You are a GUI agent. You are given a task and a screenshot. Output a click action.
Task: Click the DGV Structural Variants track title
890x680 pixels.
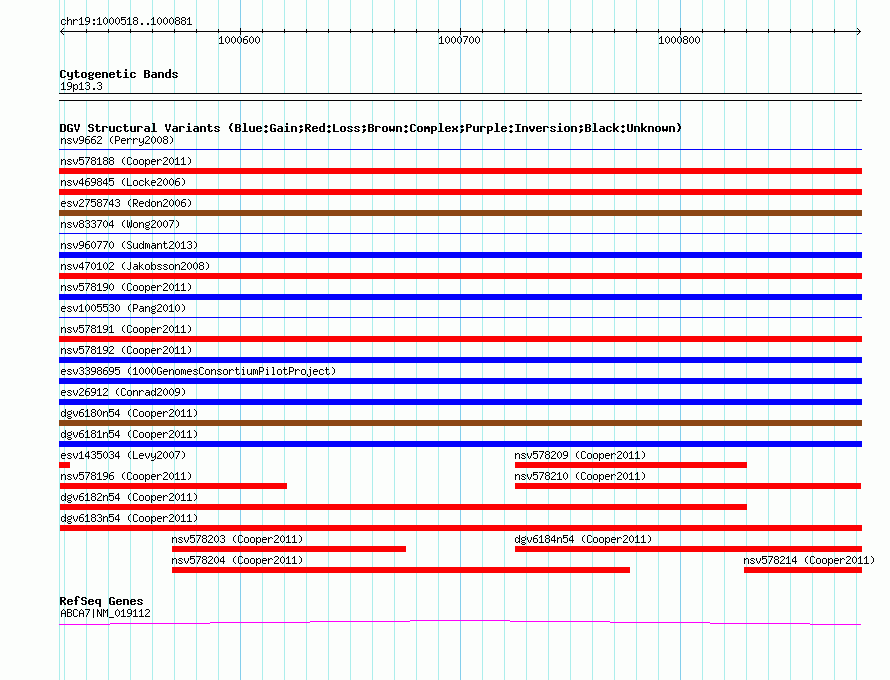[x=371, y=128]
